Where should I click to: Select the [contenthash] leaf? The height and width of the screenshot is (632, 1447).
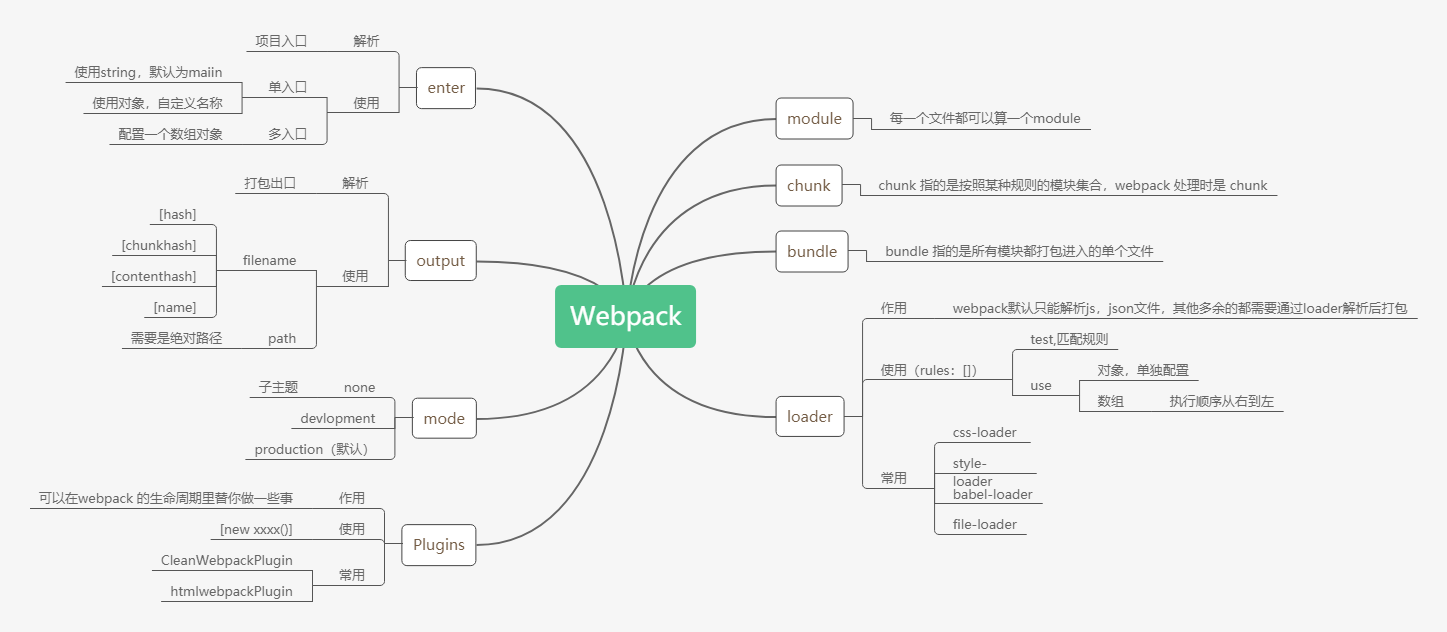[x=154, y=276]
